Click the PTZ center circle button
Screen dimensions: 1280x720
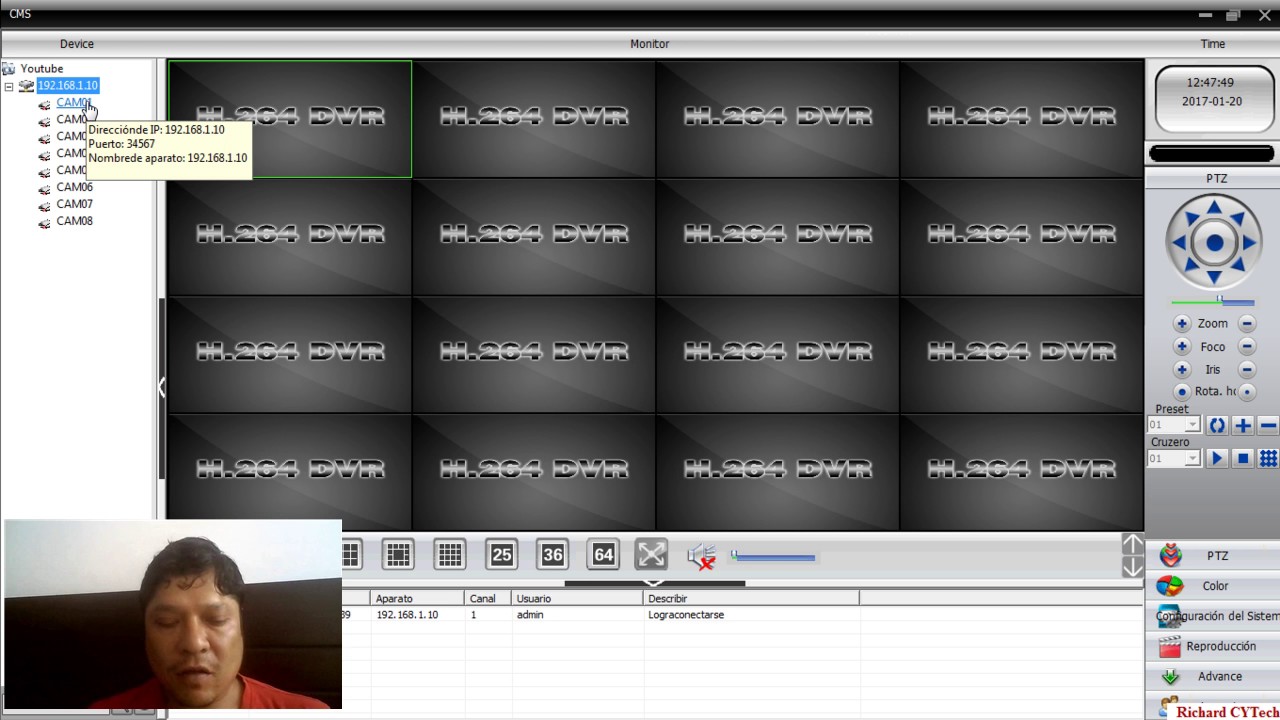coord(1214,242)
